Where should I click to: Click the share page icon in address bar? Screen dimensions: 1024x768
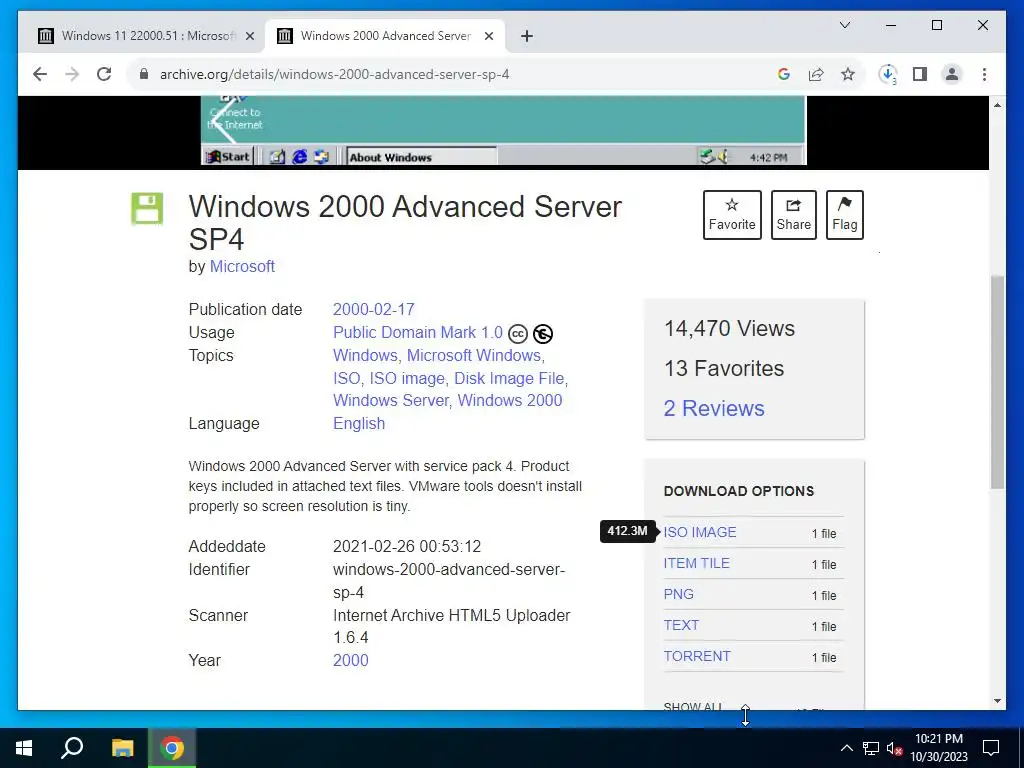(816, 74)
